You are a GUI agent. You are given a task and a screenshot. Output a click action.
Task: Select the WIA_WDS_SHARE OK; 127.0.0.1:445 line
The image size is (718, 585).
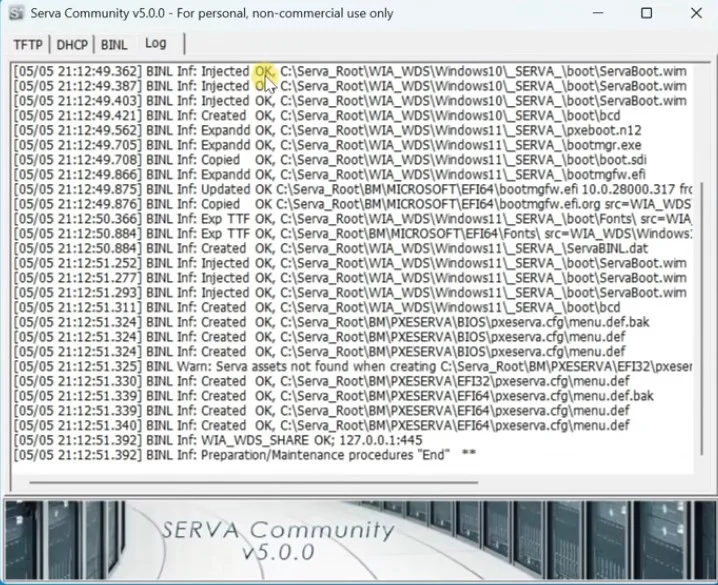[218, 440]
